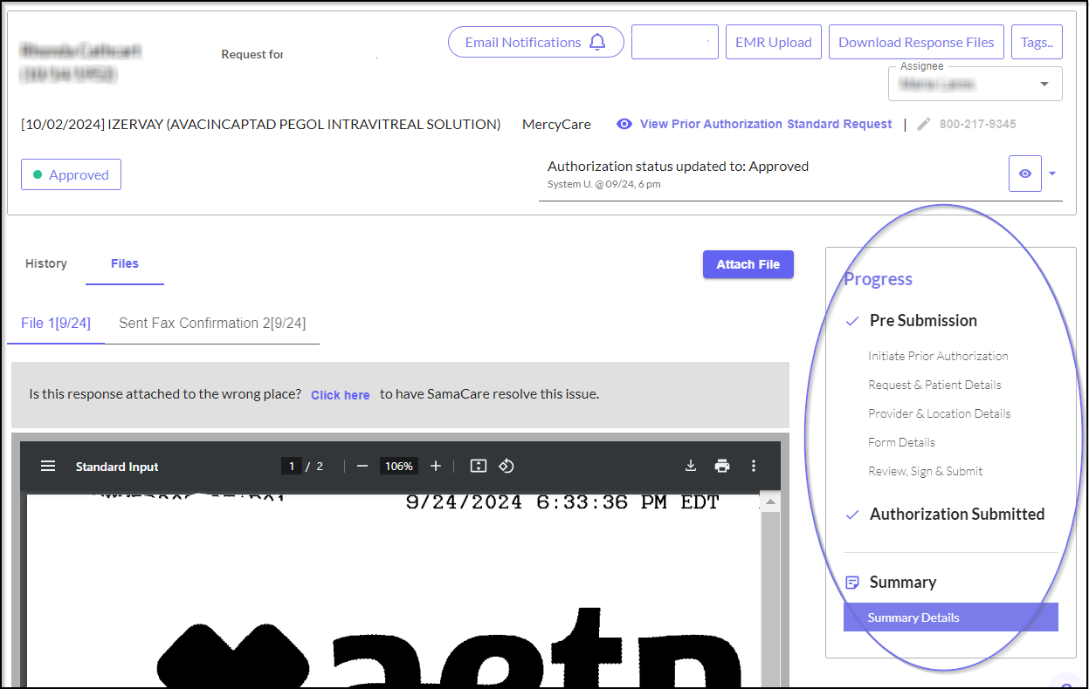
Task: Select Form Details step
Action: click(901, 442)
